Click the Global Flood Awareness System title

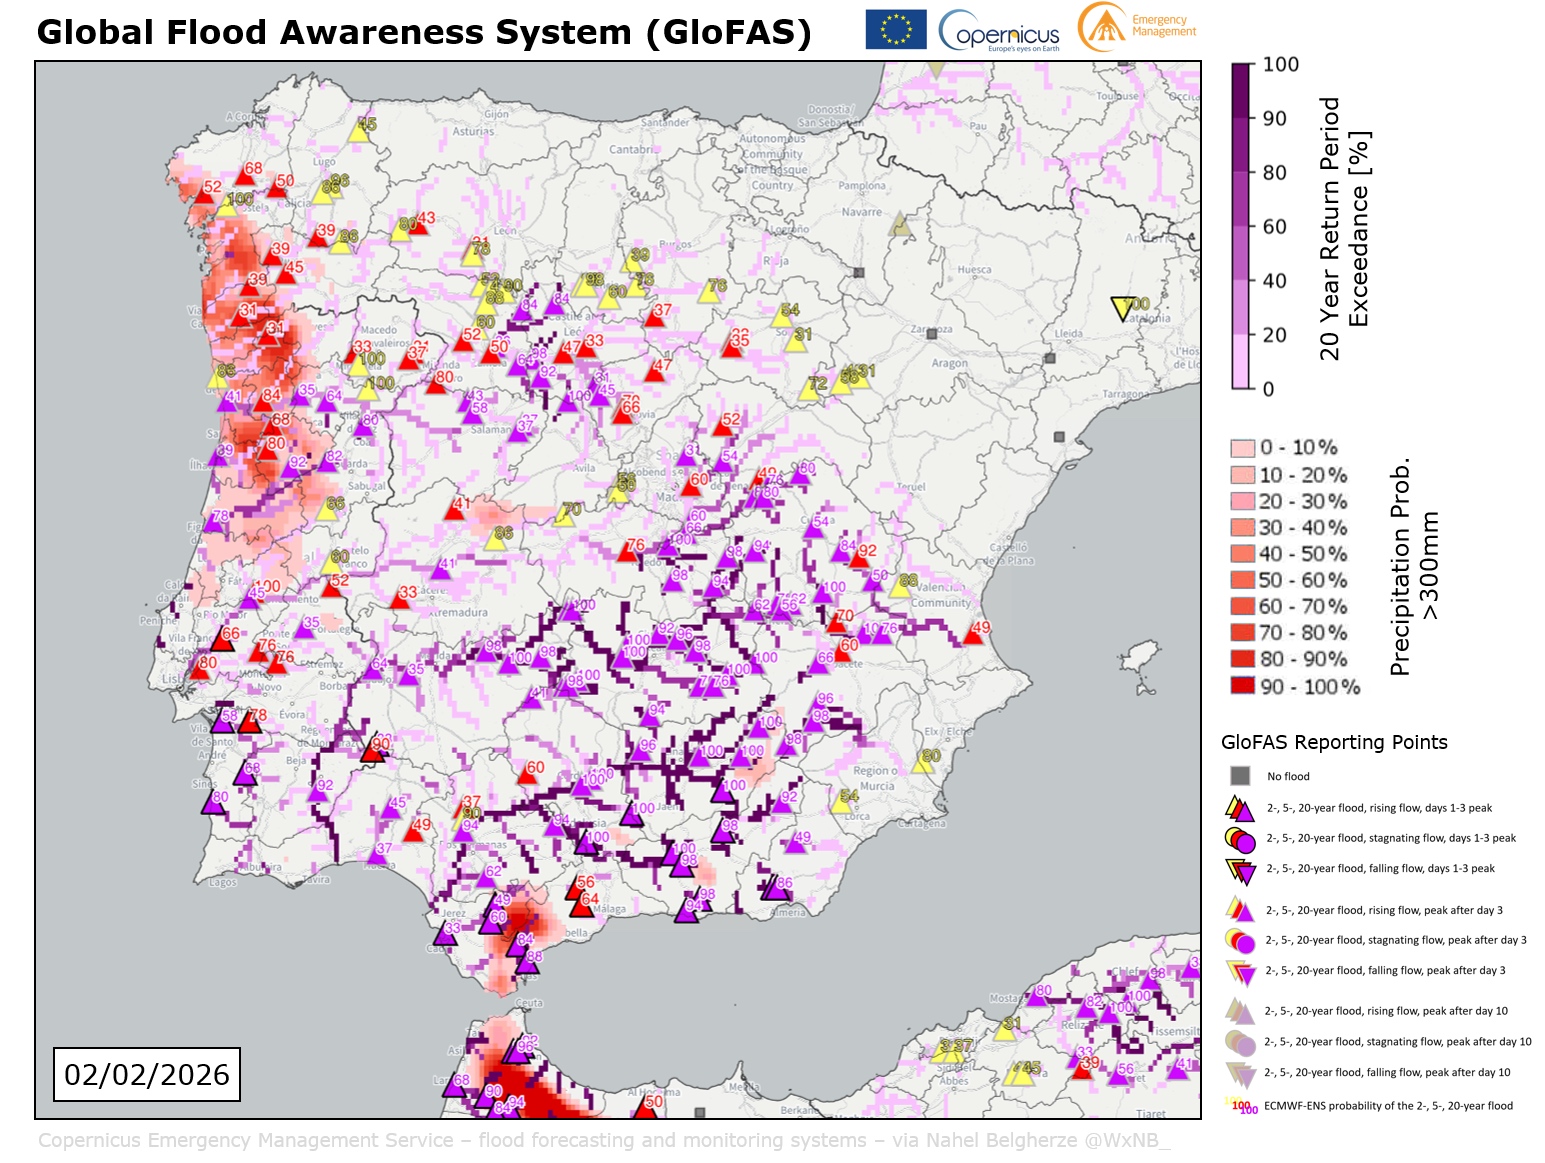[424, 32]
